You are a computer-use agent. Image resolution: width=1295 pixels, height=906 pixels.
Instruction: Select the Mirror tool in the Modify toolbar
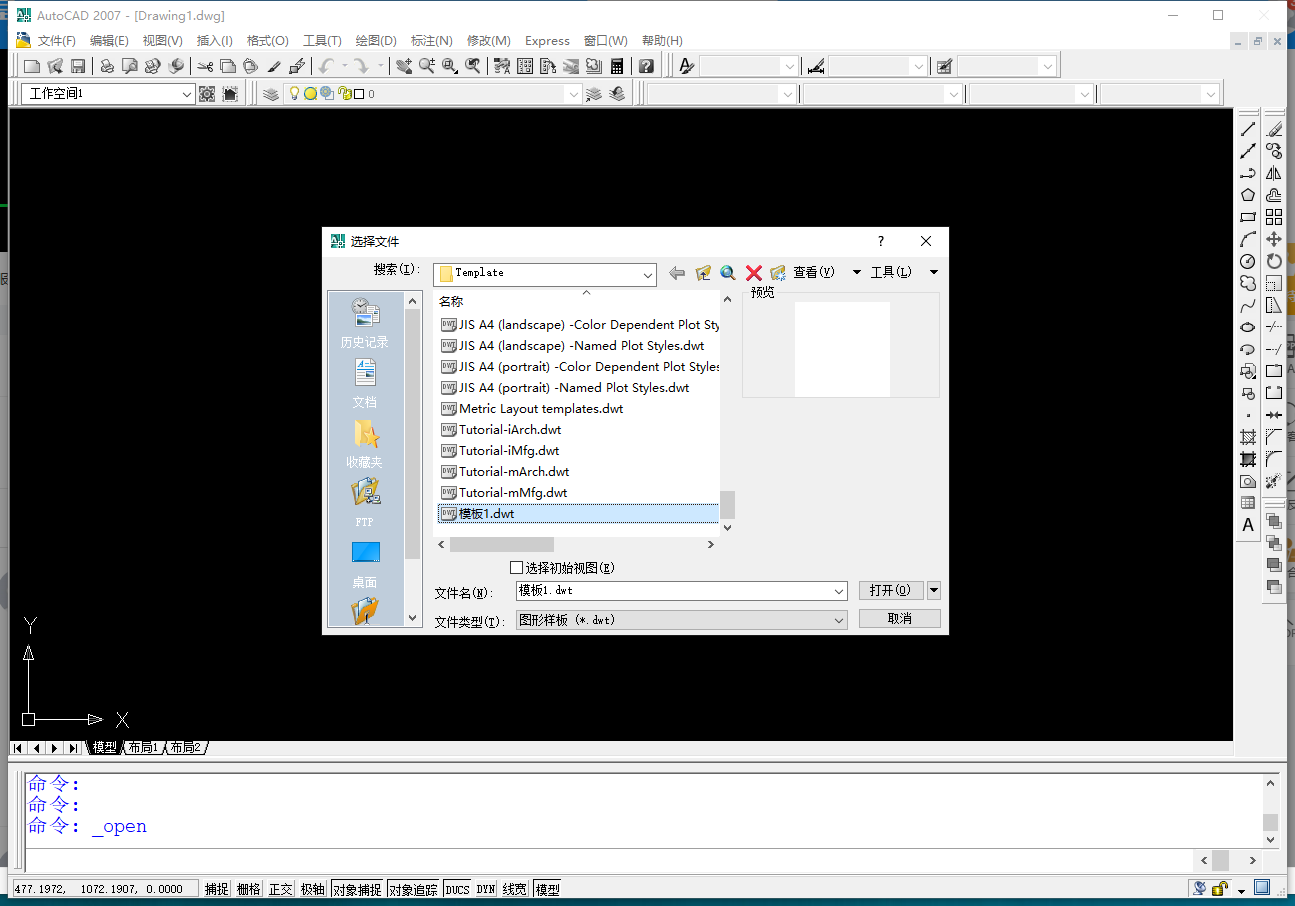[x=1274, y=173]
